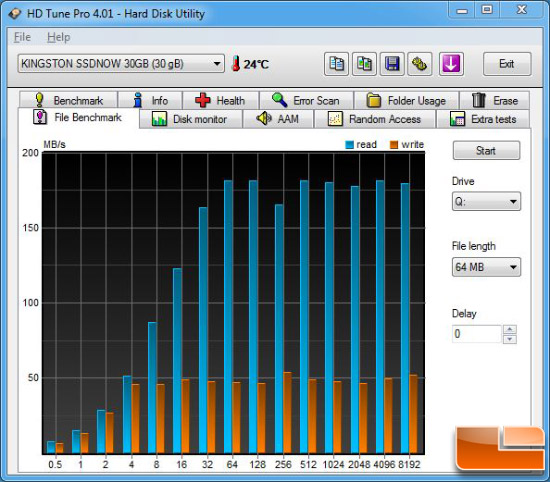
Task: Click the Random Access scatter icon
Action: [x=335, y=119]
